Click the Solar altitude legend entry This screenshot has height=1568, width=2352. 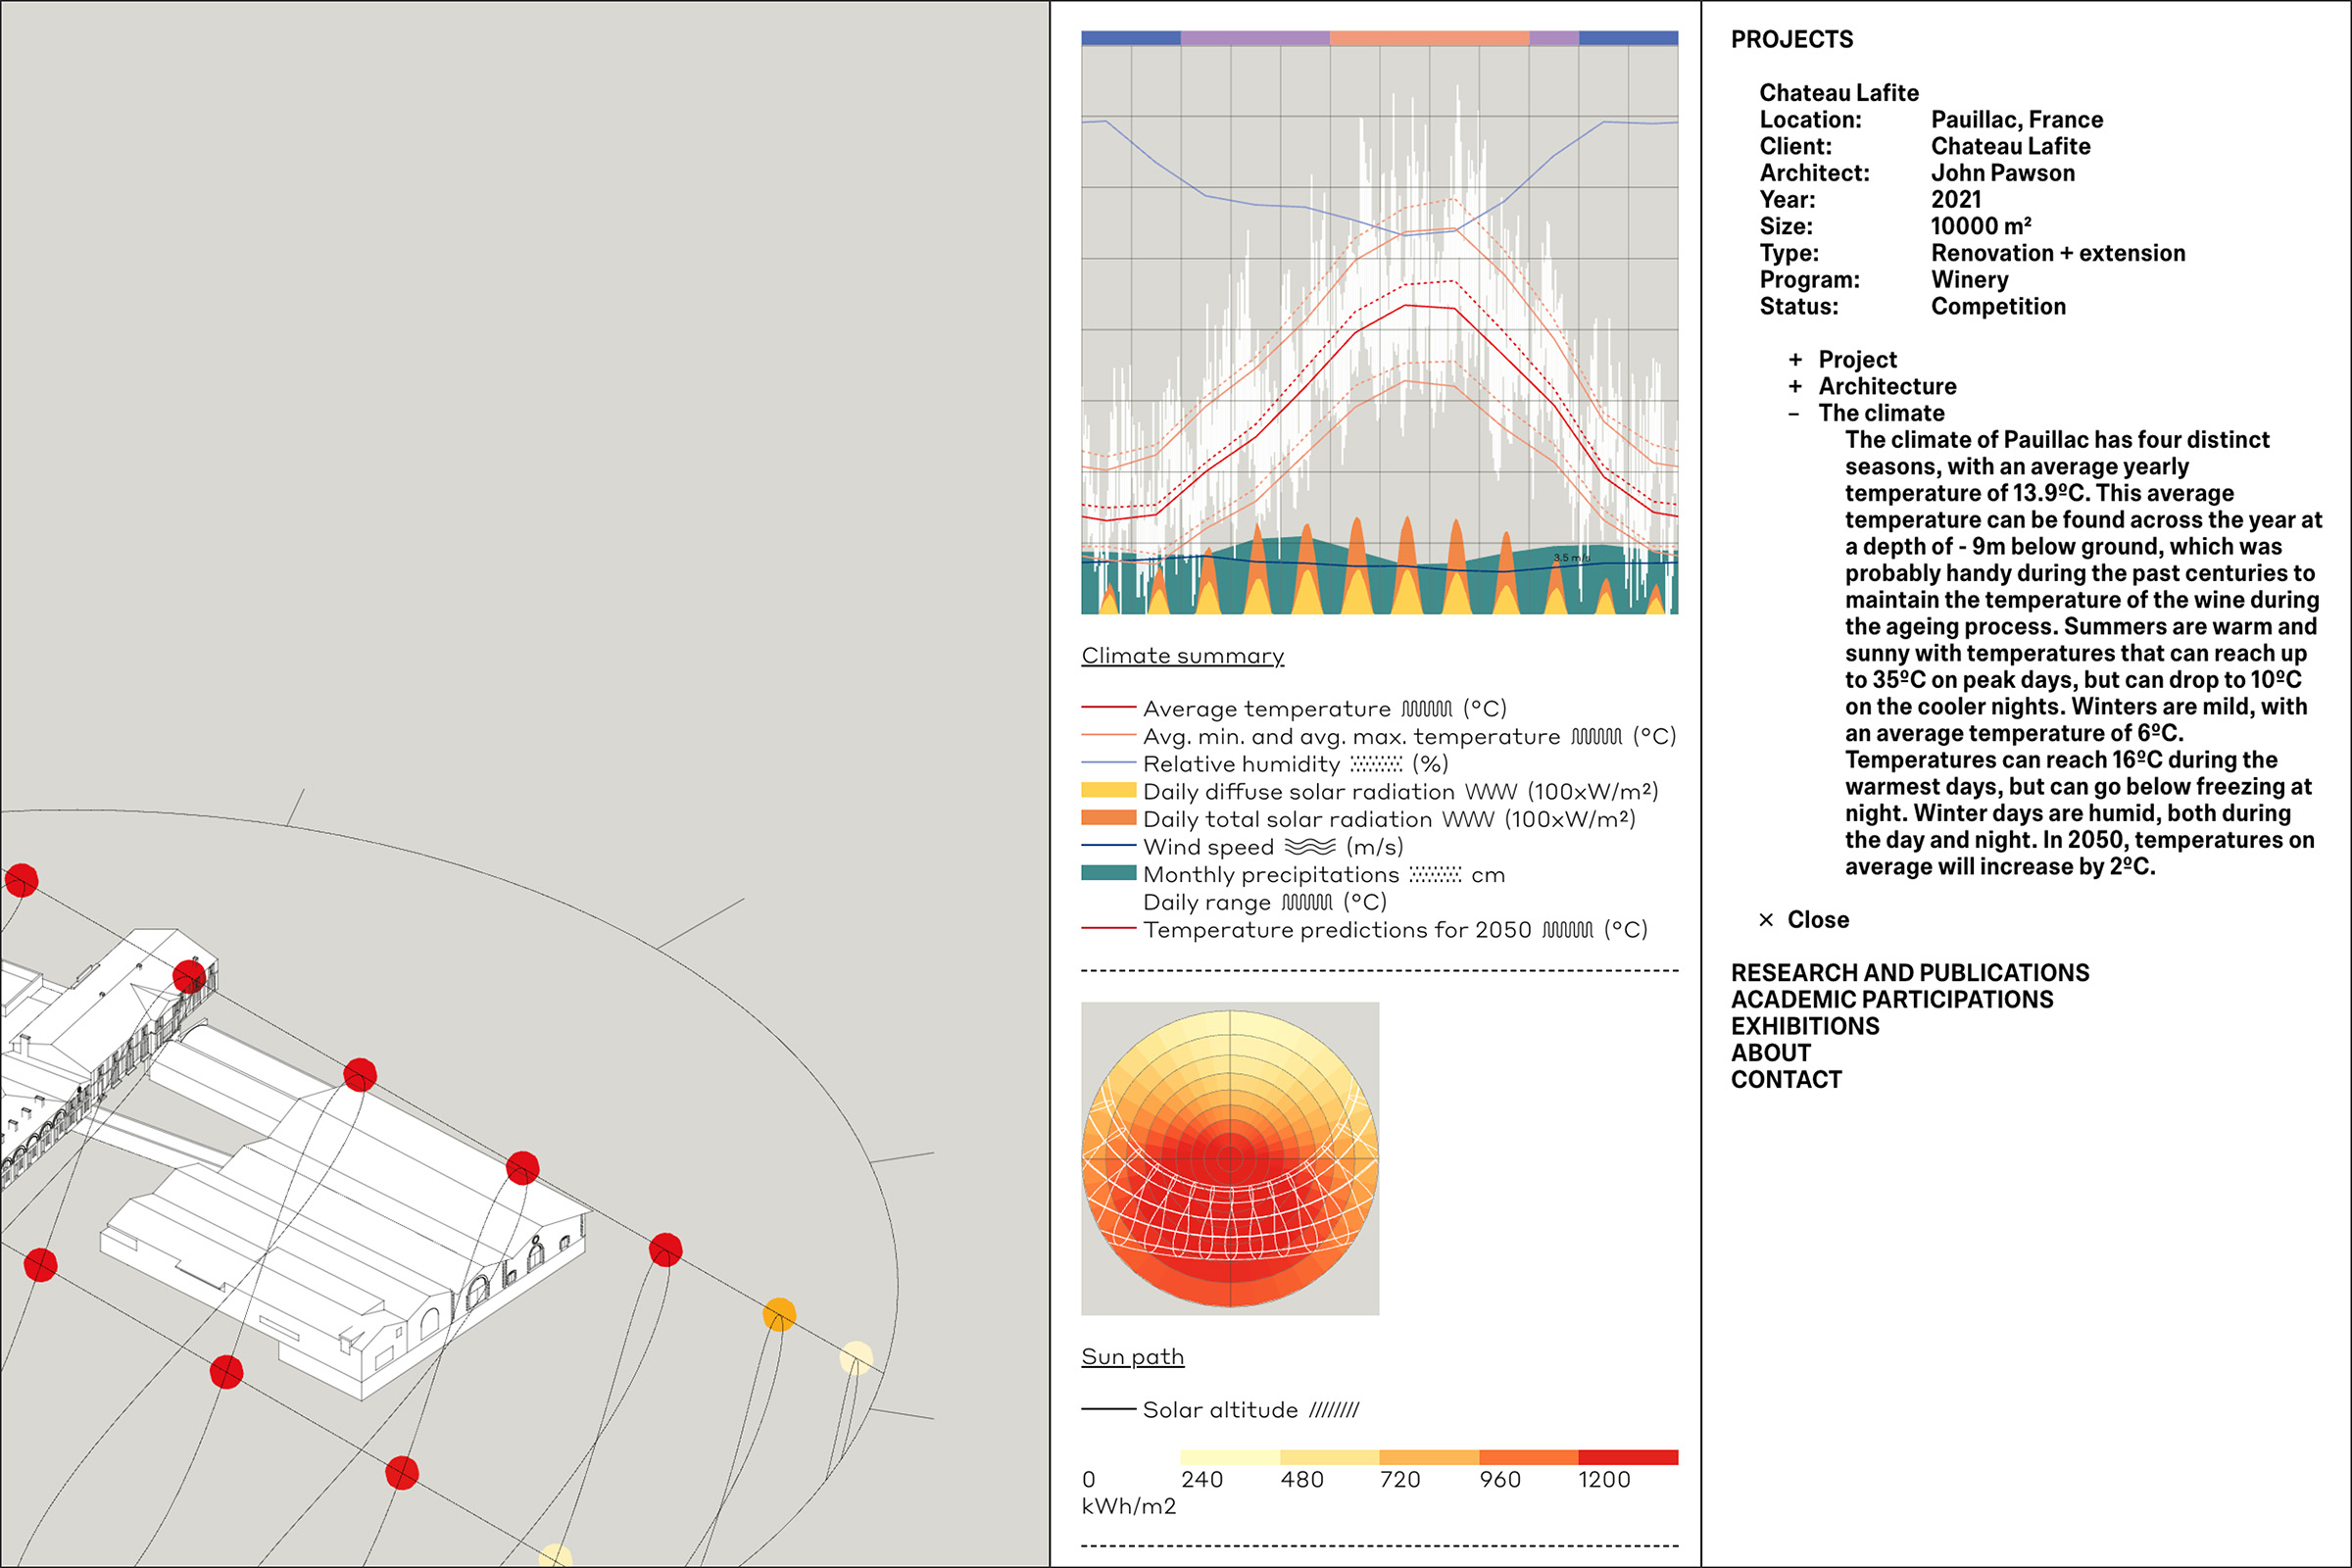1220,1410
